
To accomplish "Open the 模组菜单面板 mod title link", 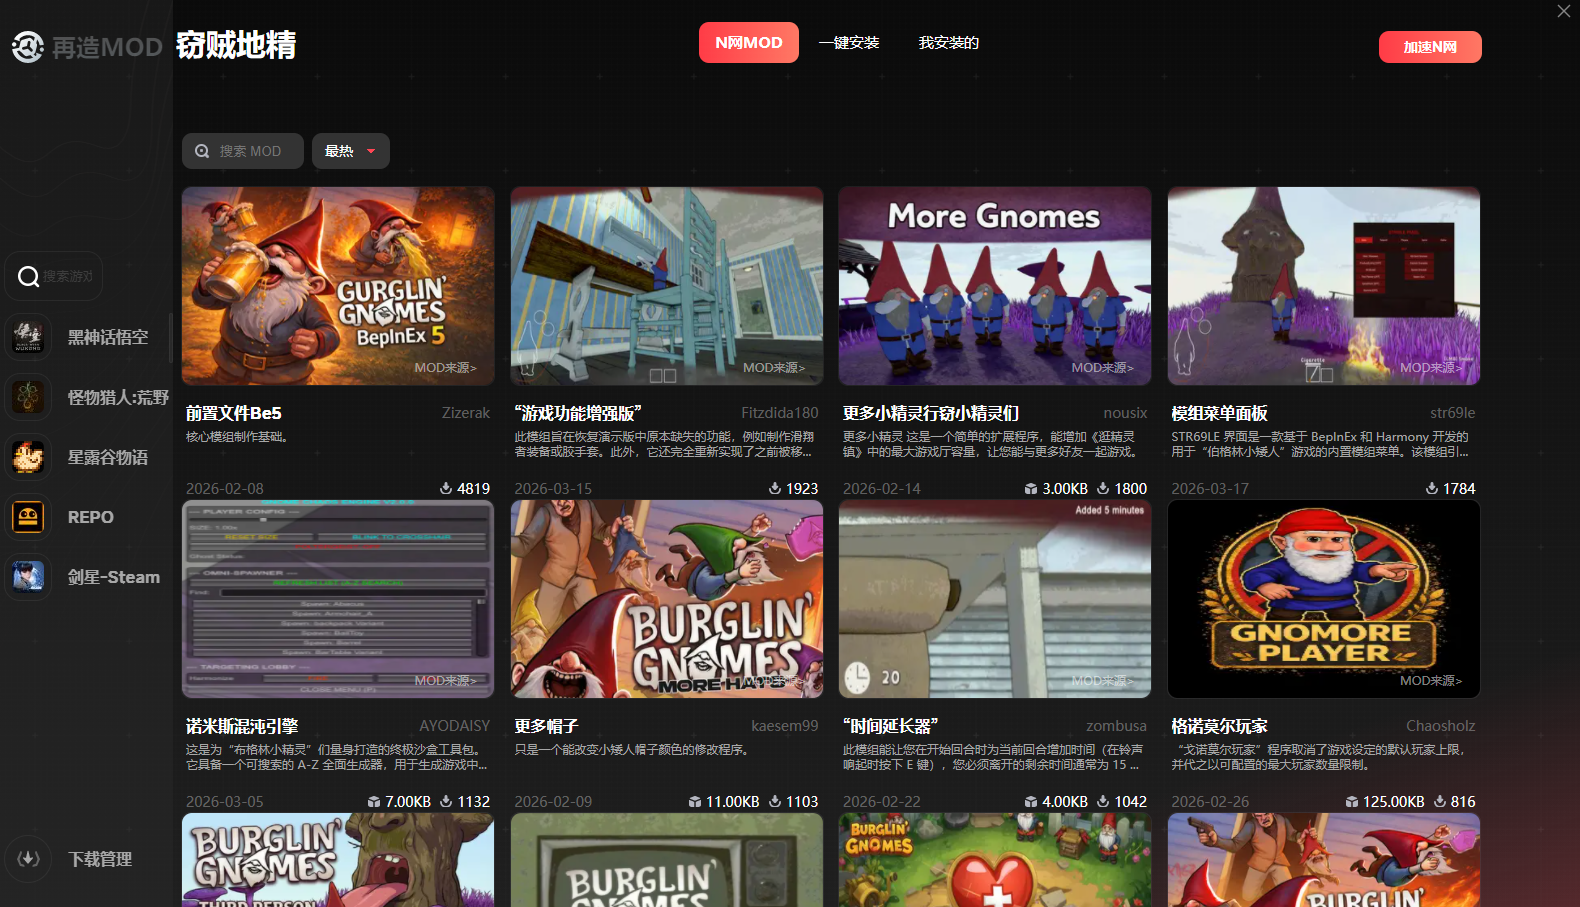I will pyautogui.click(x=1219, y=413).
